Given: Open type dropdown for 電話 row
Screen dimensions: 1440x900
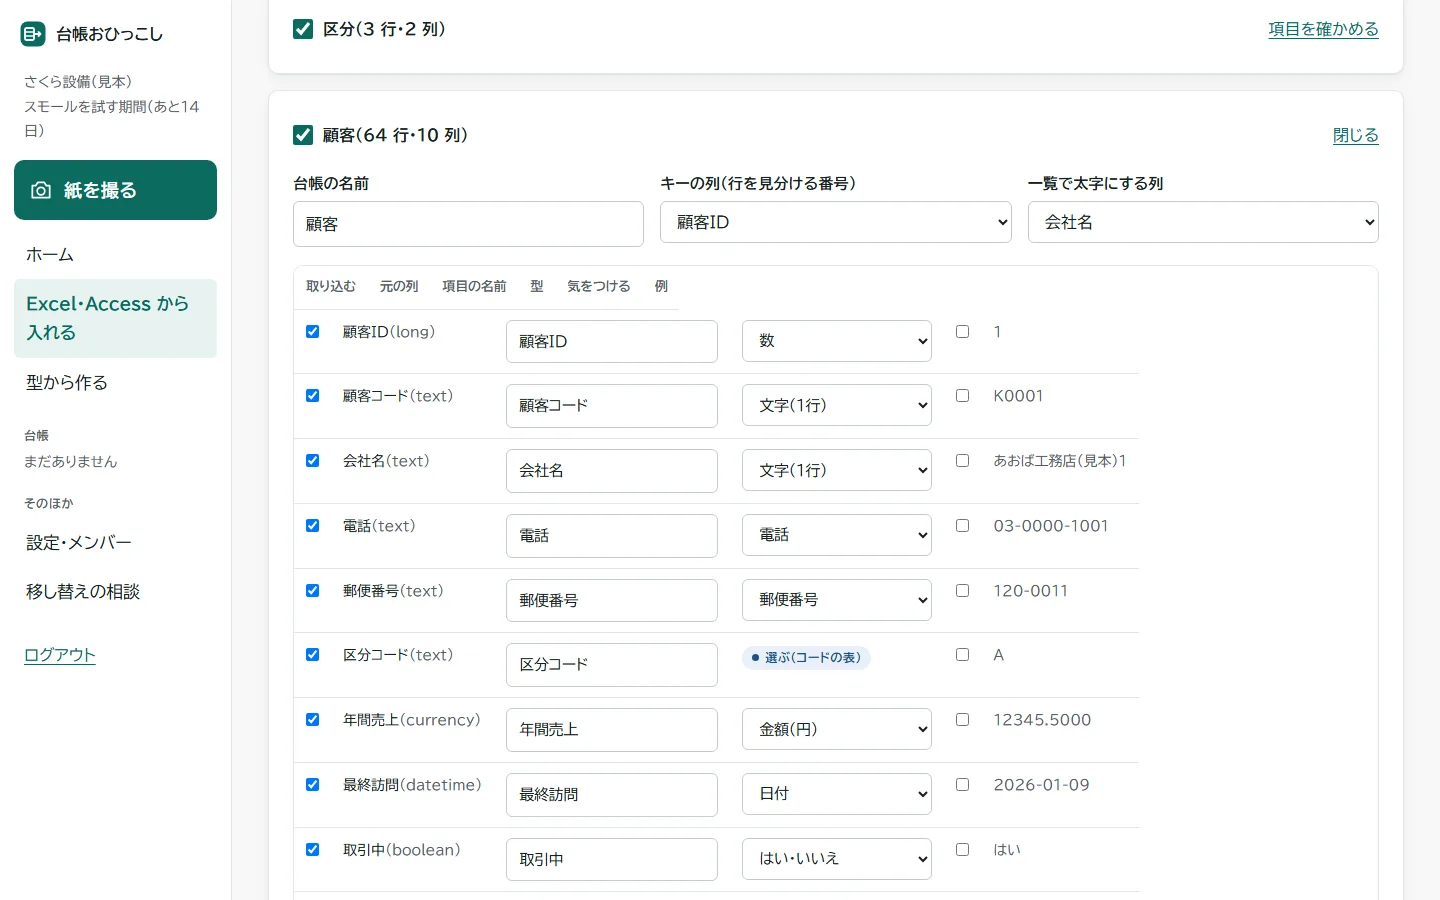Looking at the screenshot, I should click(x=837, y=535).
